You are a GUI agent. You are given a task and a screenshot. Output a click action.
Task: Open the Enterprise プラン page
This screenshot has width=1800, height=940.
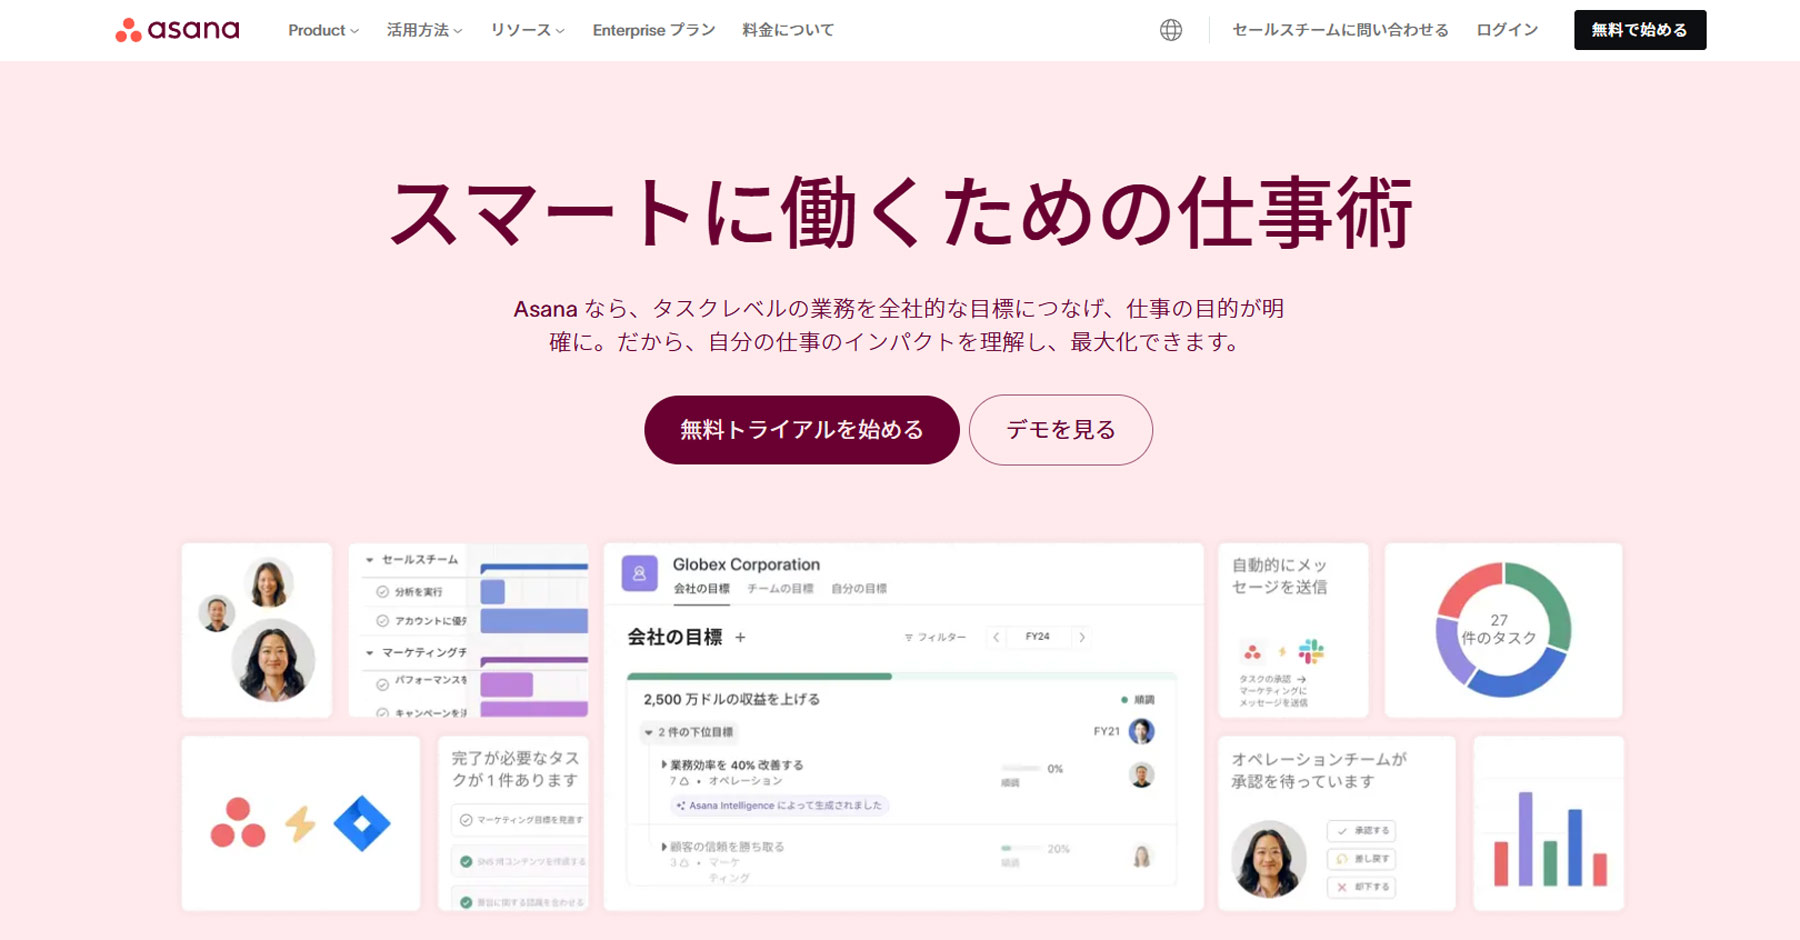(654, 30)
